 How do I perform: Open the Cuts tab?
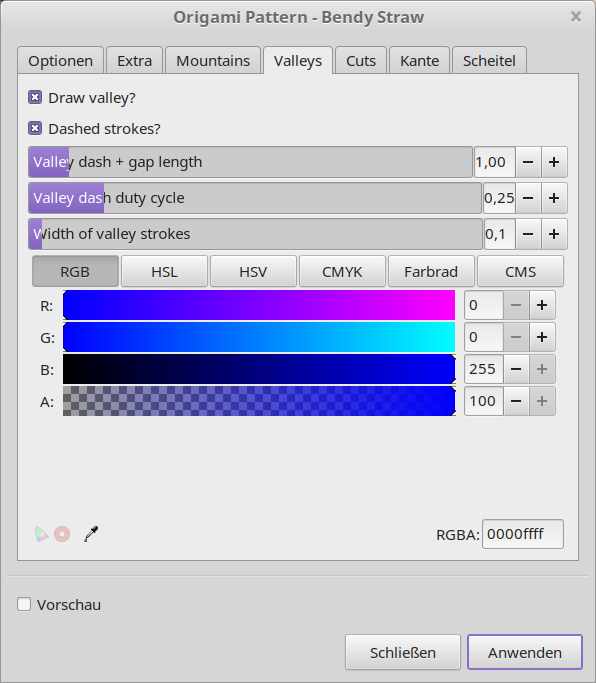361,61
